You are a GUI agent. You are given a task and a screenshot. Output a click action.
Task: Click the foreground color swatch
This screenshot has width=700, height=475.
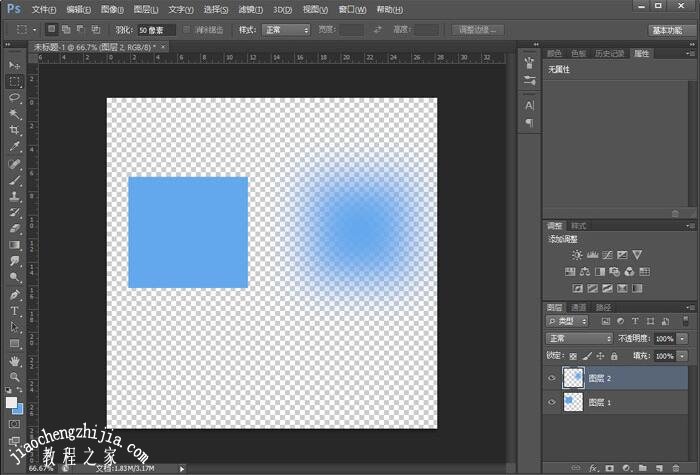[x=12, y=403]
